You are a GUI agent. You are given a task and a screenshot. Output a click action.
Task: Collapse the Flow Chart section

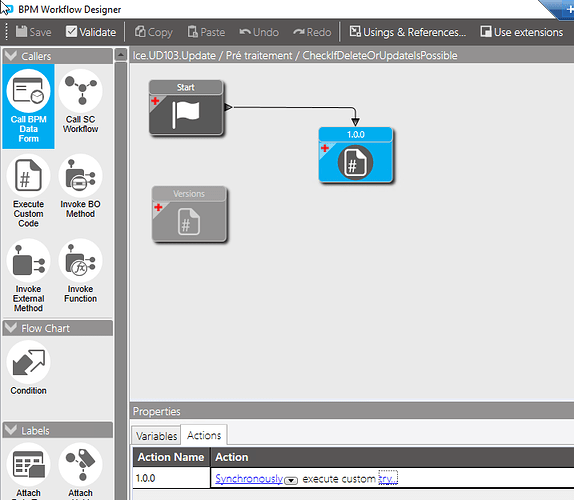(11, 328)
